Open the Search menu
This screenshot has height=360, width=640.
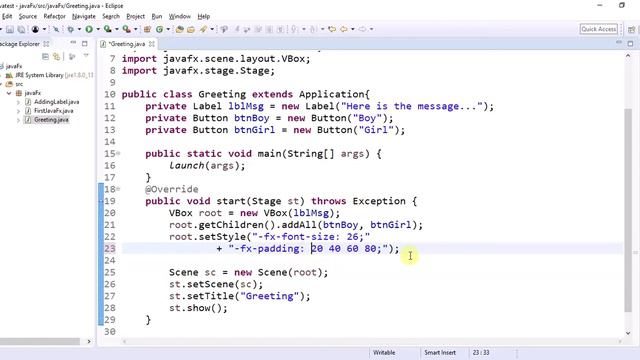coord(111,16)
